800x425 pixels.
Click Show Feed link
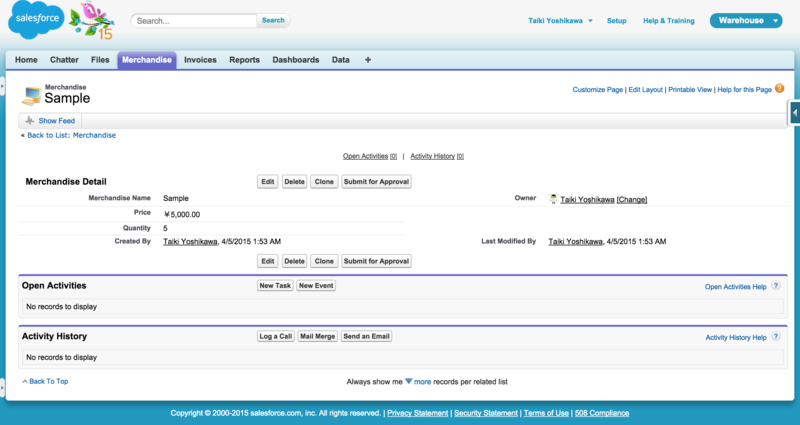click(x=57, y=121)
